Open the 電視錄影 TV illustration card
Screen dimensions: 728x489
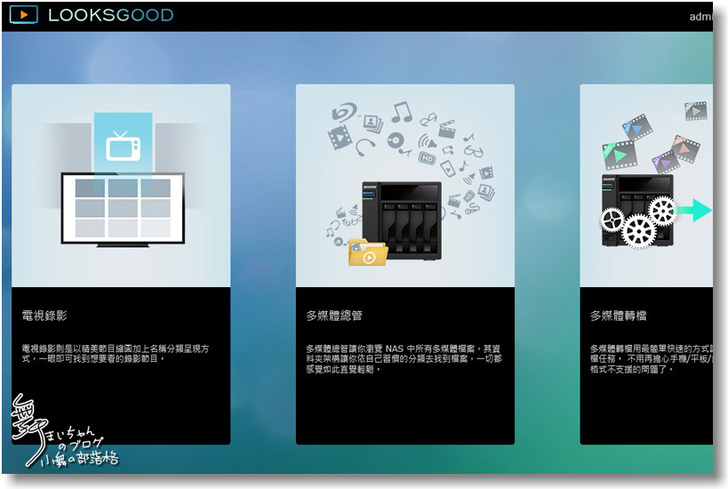[121, 185]
